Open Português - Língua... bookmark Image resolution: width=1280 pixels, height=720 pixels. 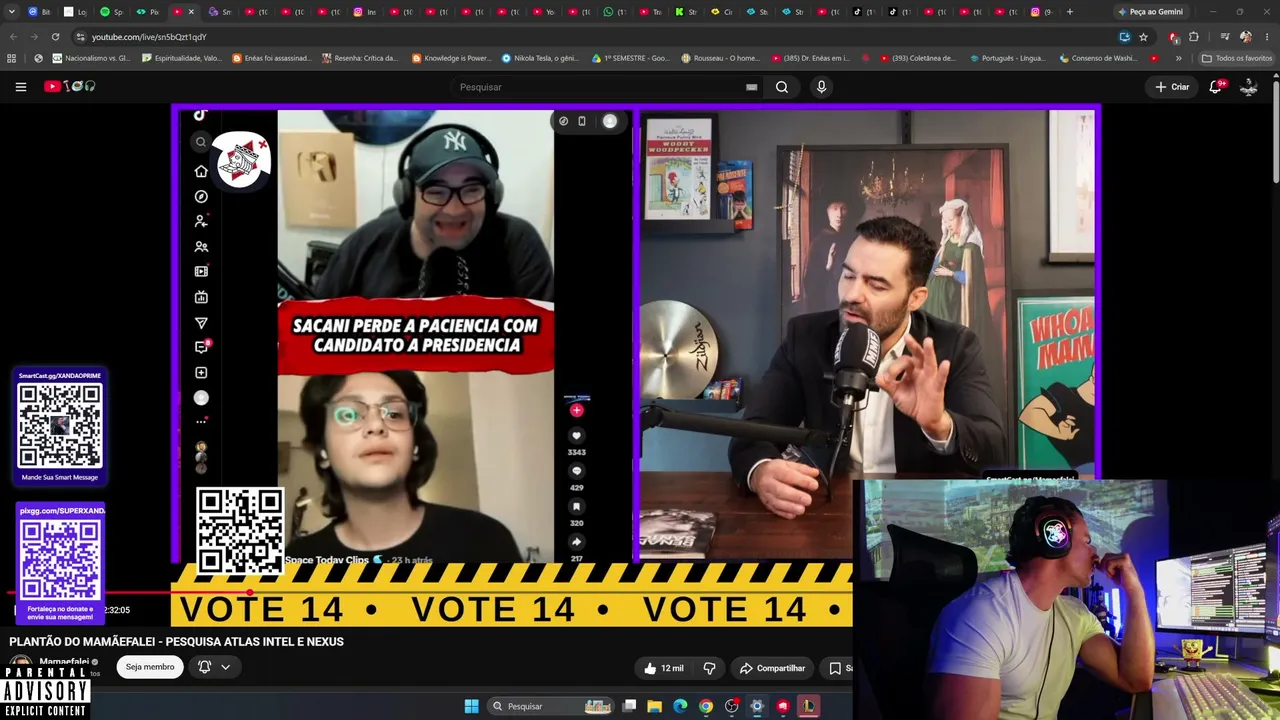click(x=1008, y=58)
